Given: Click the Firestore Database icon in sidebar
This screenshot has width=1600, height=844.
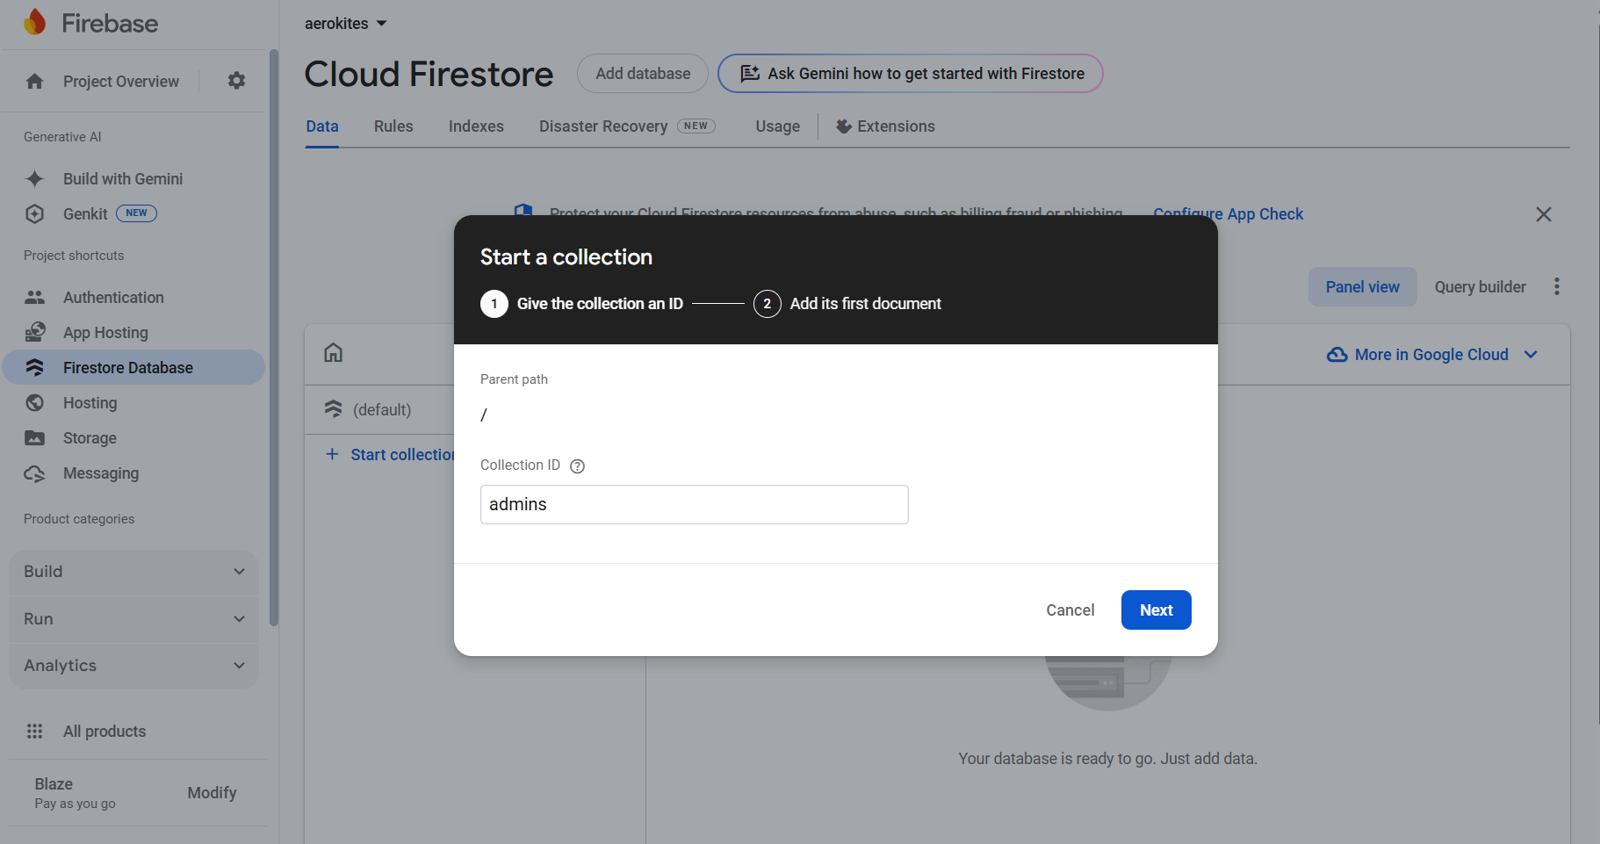Looking at the screenshot, I should coord(35,367).
